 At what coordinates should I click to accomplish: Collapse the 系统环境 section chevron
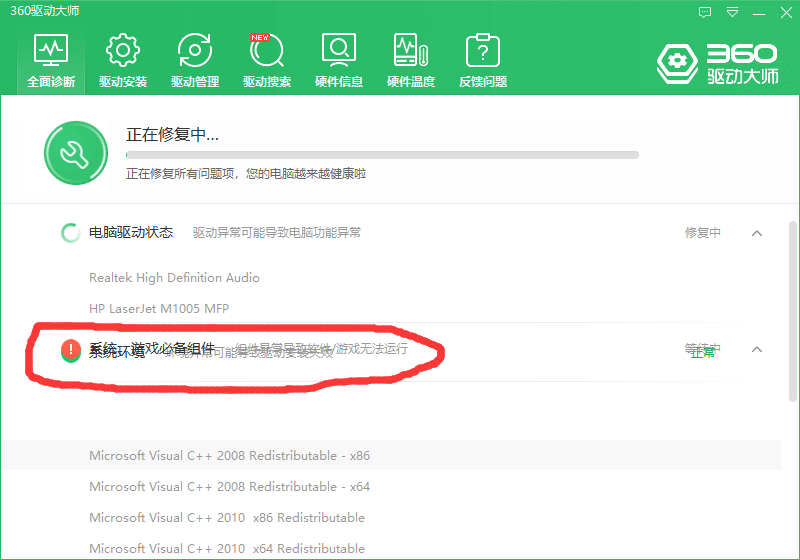point(757,350)
